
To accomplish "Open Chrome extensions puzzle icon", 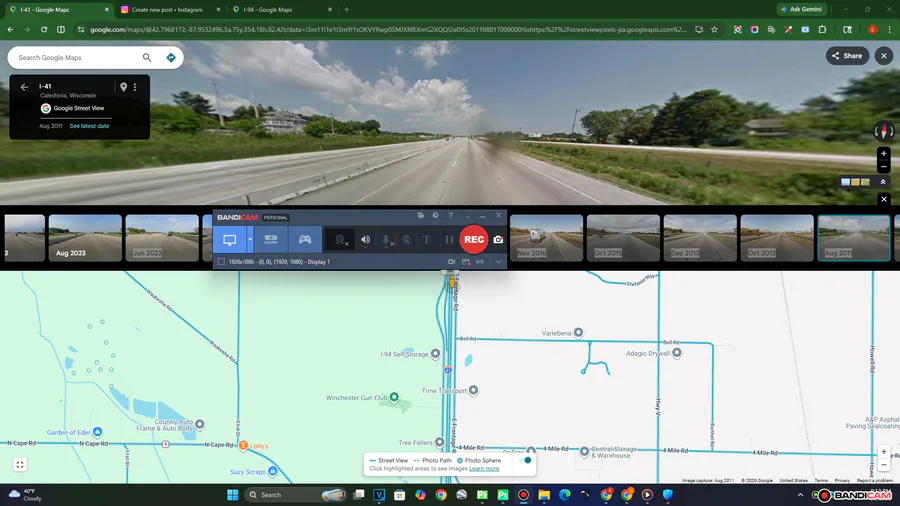I will point(823,29).
